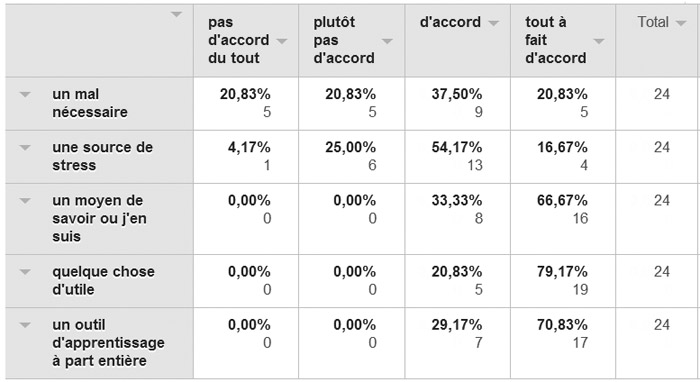Select the 'quelque chose d'utile' row label
Screen dimensions: 700x382
(x=103, y=281)
